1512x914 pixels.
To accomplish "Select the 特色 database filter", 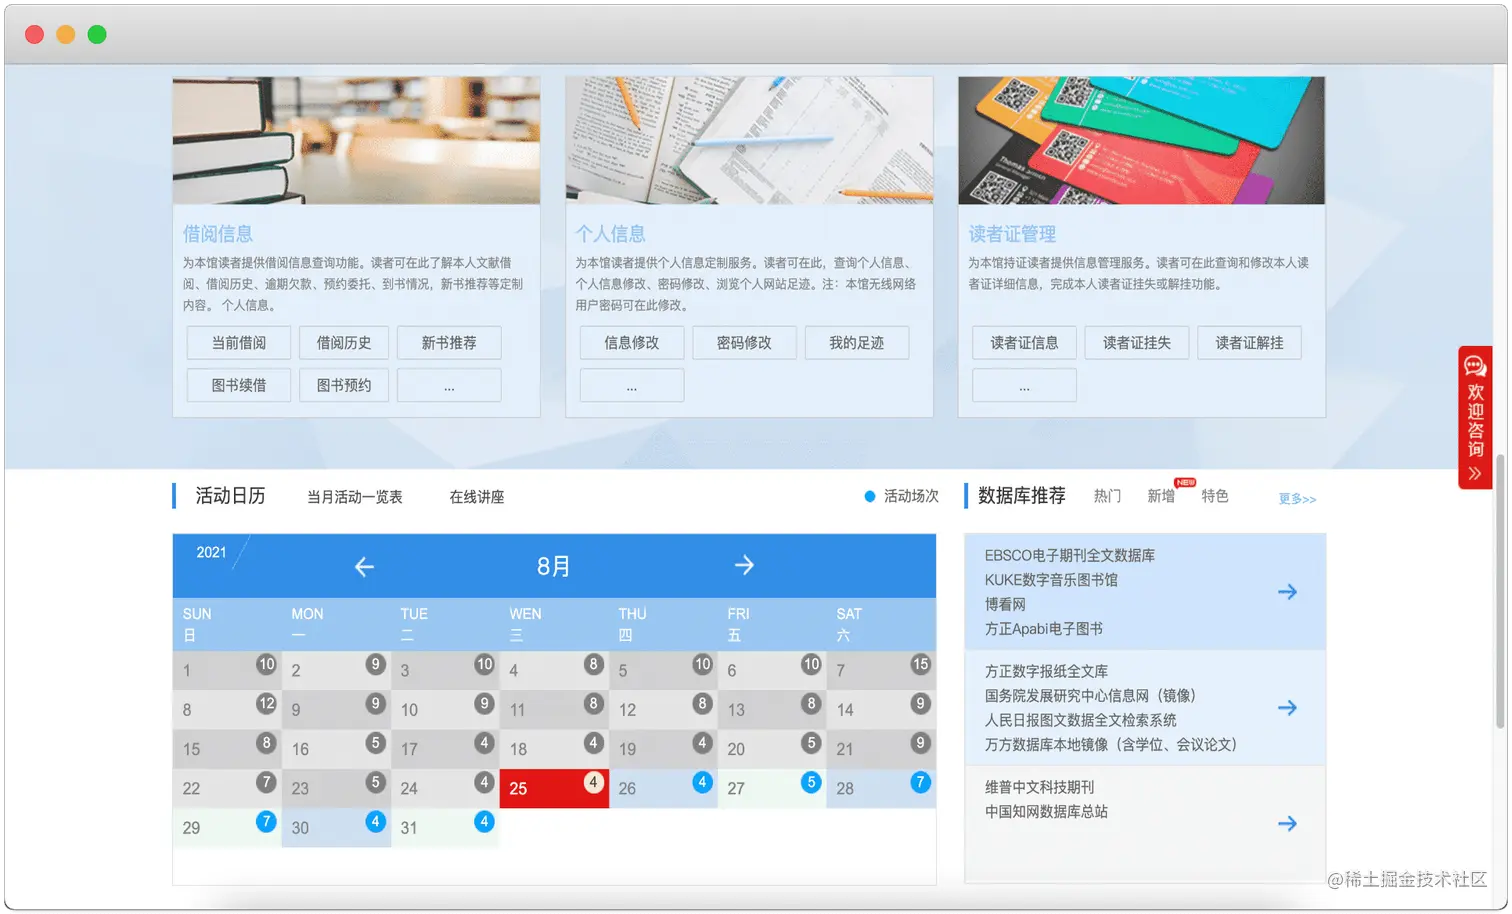I will tap(1215, 496).
